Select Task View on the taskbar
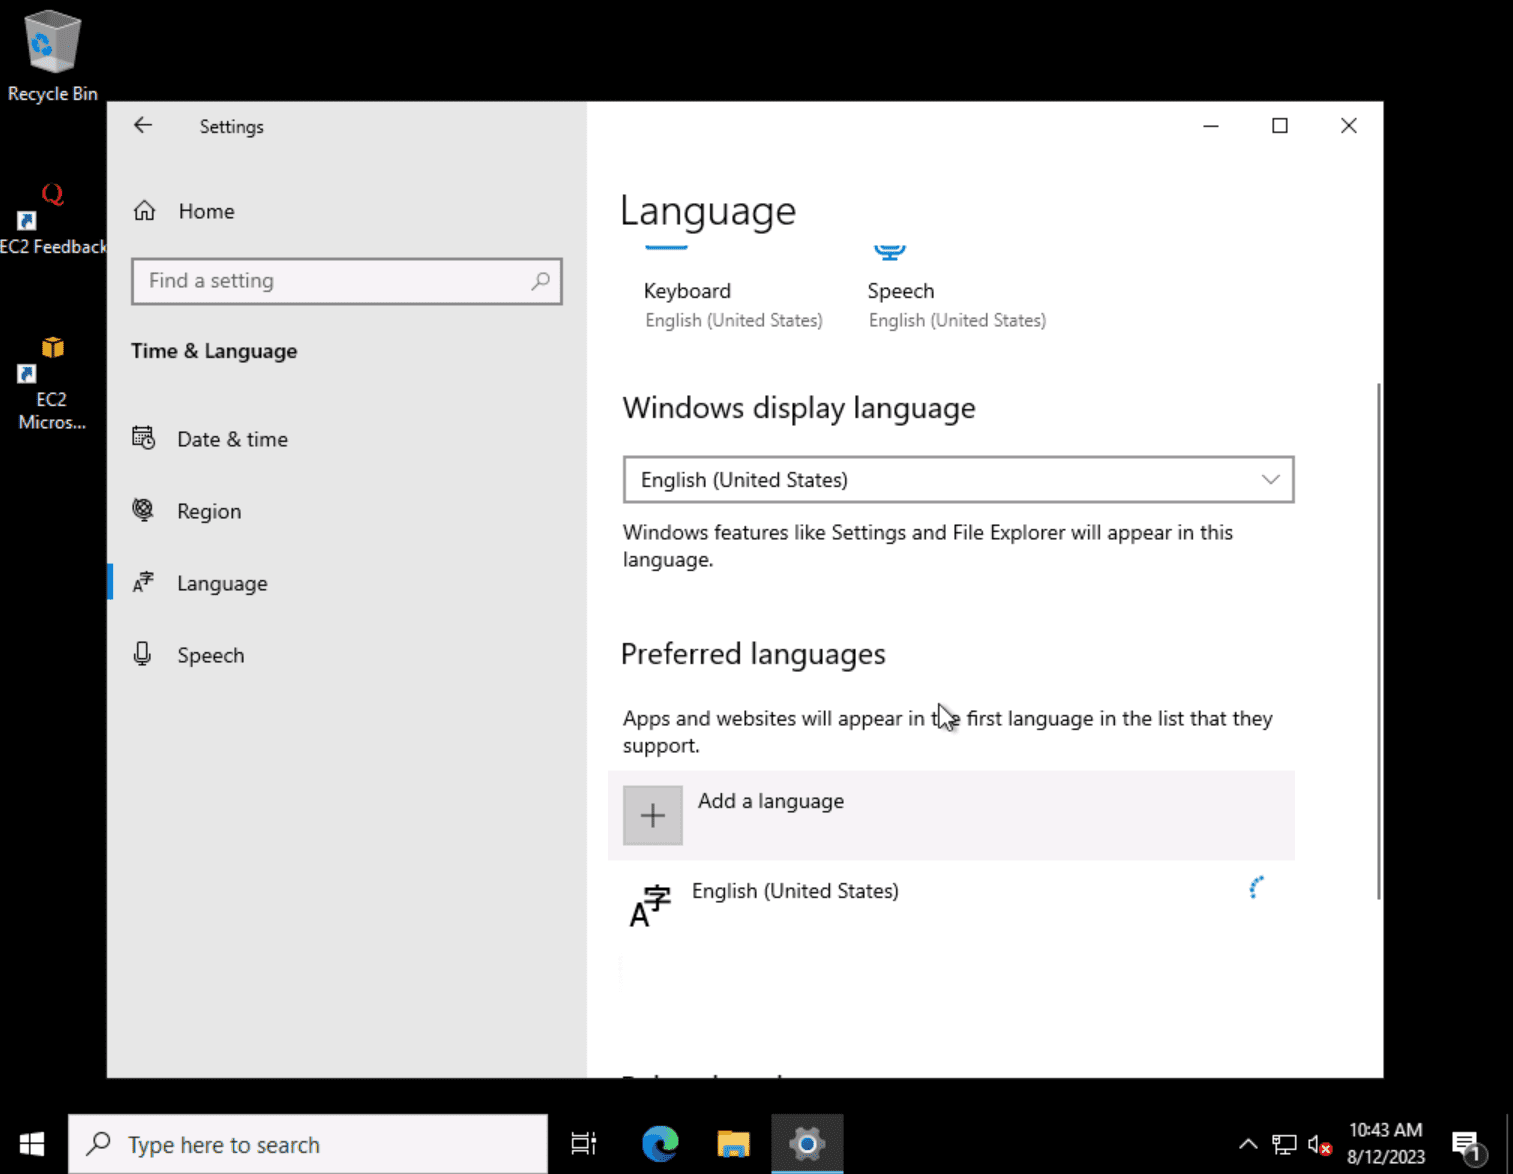This screenshot has width=1513, height=1174. click(x=583, y=1143)
